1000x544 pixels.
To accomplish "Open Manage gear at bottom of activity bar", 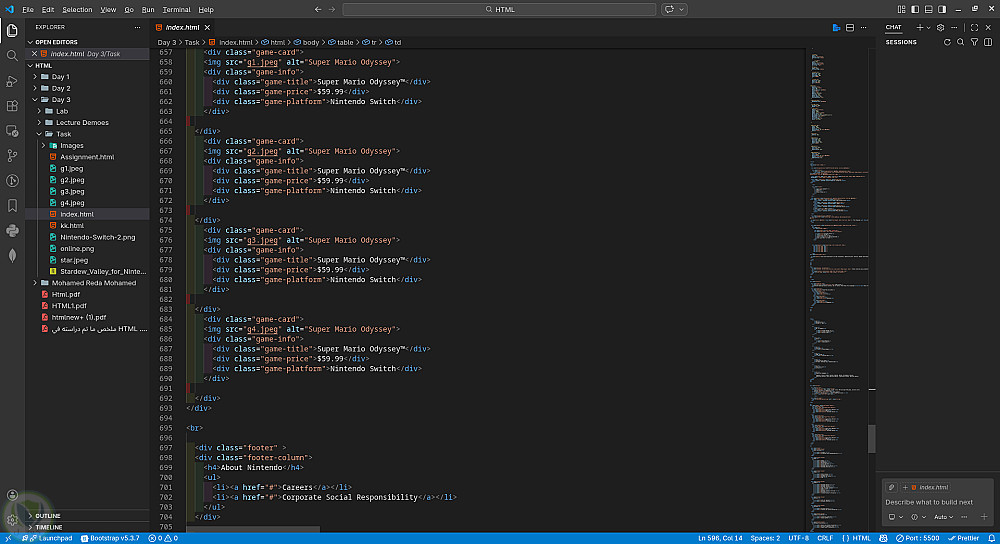I will (12, 520).
